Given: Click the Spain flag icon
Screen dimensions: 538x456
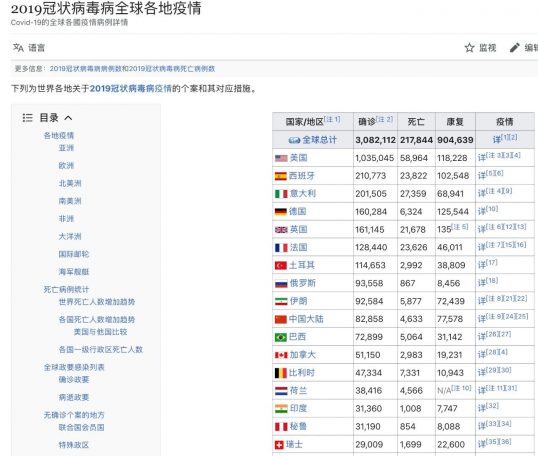Looking at the screenshot, I should tap(281, 176).
